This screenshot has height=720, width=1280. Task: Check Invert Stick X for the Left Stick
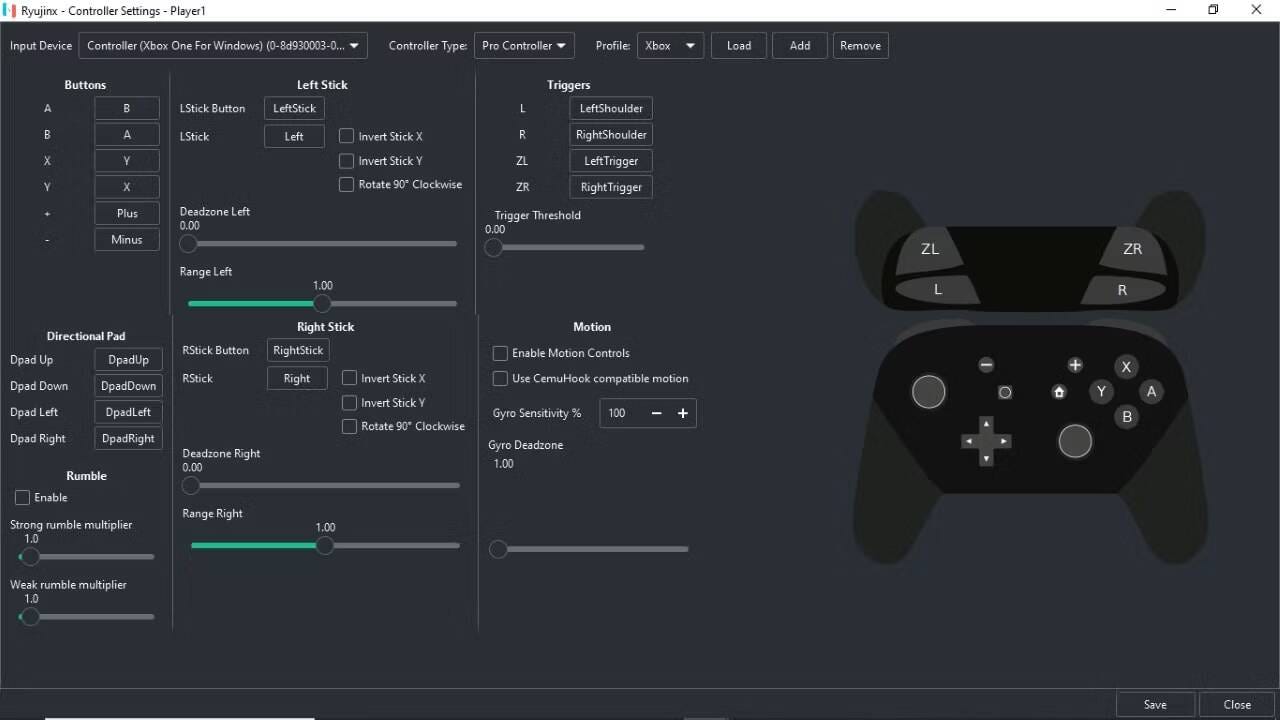pos(346,136)
